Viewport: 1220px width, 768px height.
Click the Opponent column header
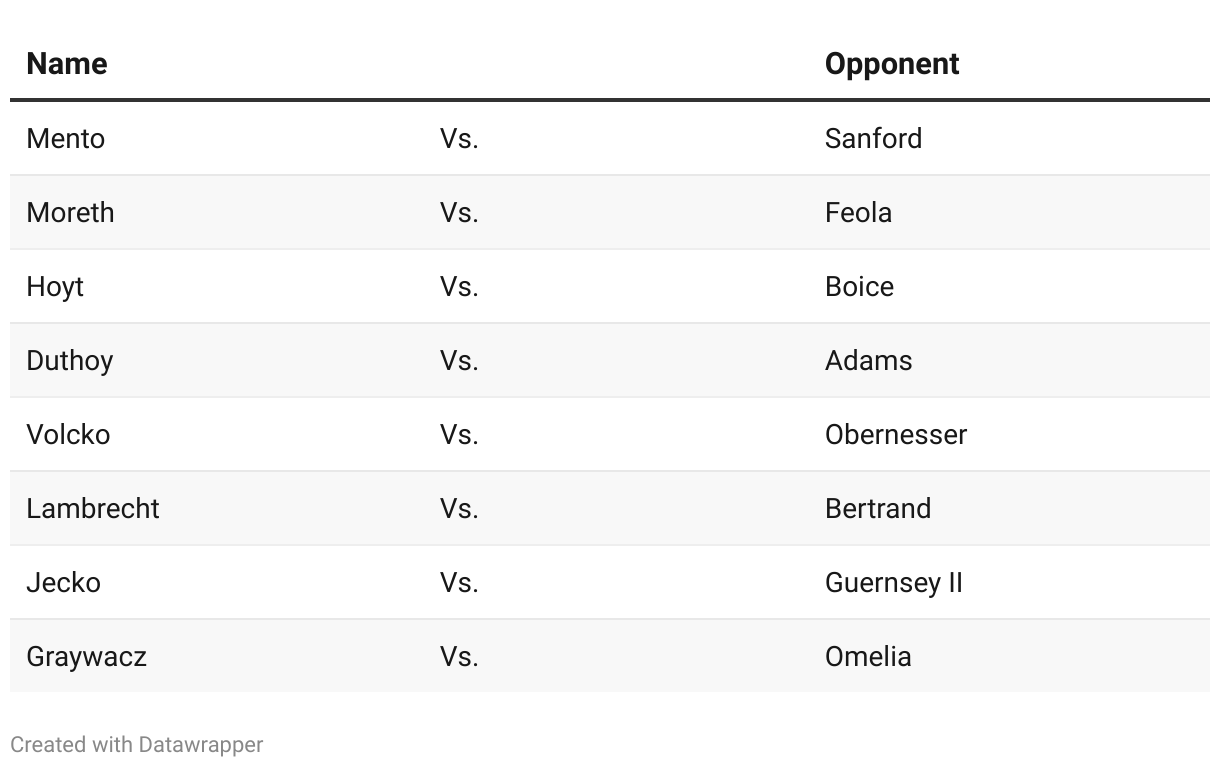pyautogui.click(x=891, y=64)
